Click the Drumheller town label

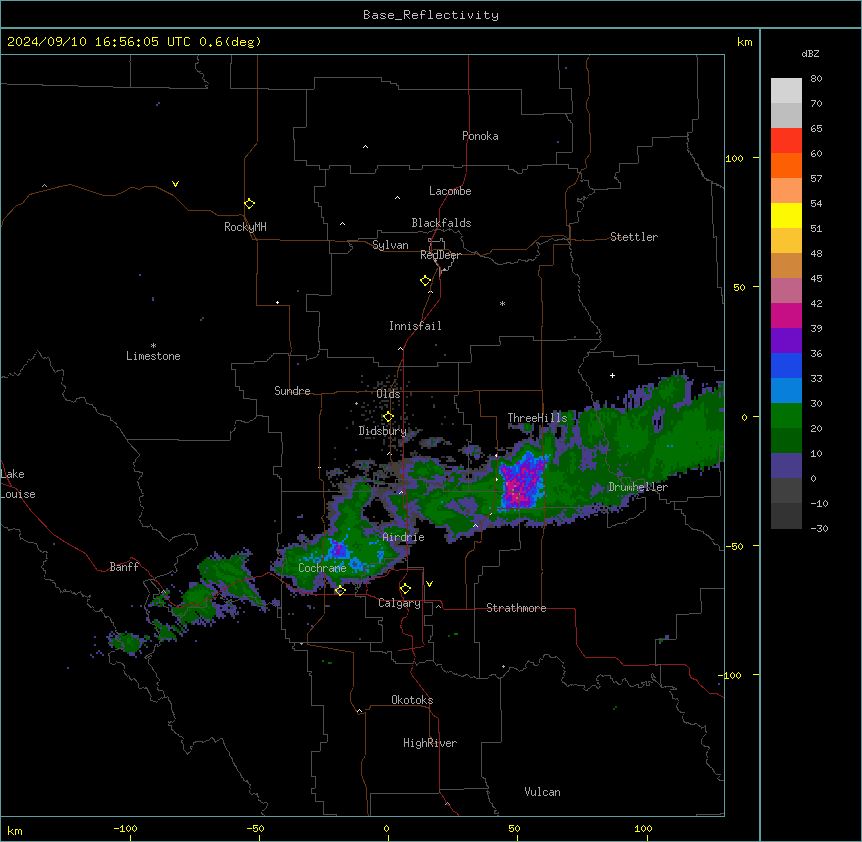pyautogui.click(x=638, y=487)
